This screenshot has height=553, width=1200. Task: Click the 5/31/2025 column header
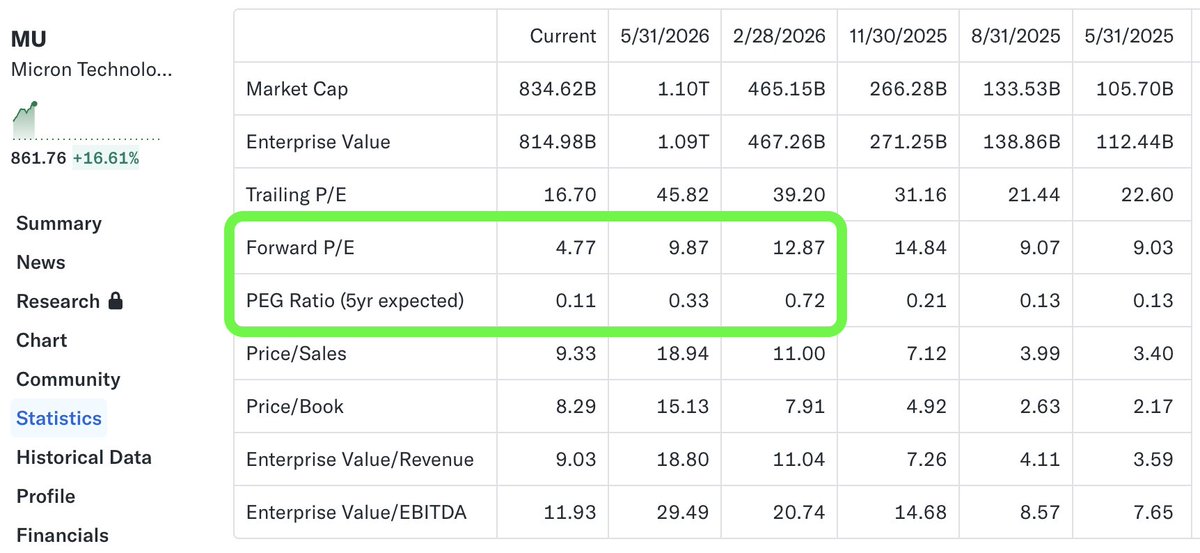(1129, 36)
